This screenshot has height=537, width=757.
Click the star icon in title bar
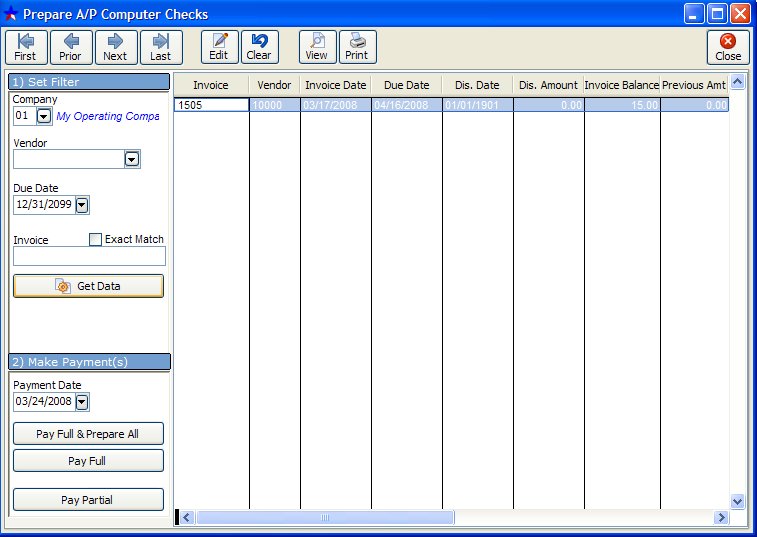11,14
